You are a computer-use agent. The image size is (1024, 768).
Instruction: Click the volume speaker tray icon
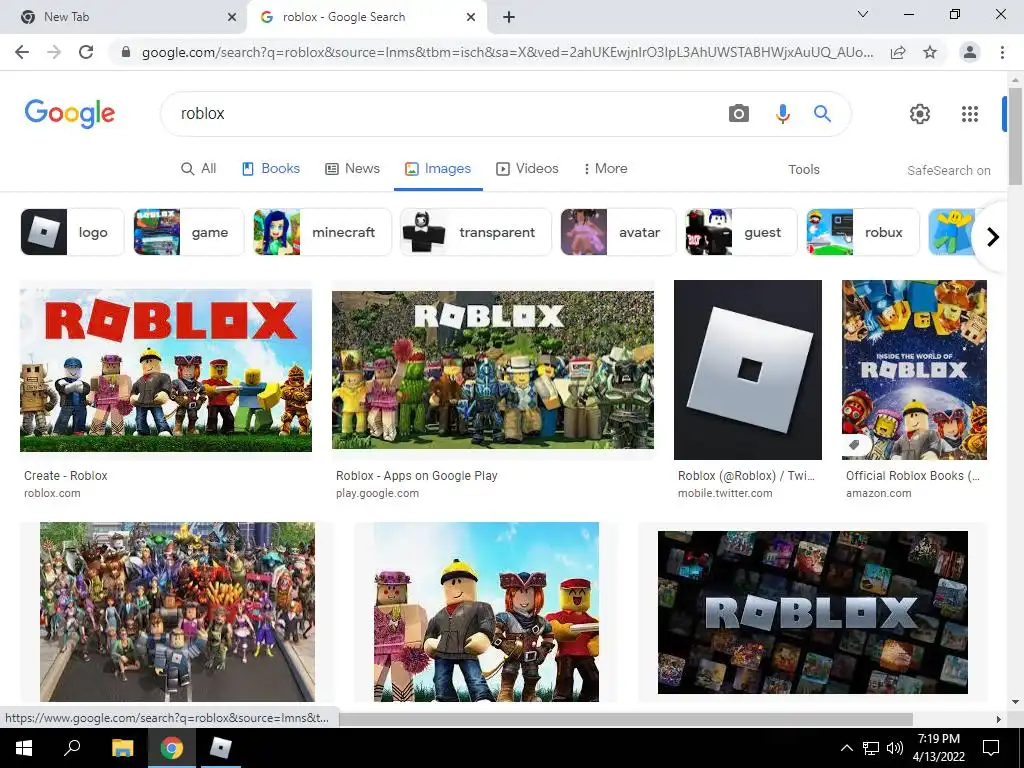[x=895, y=748]
